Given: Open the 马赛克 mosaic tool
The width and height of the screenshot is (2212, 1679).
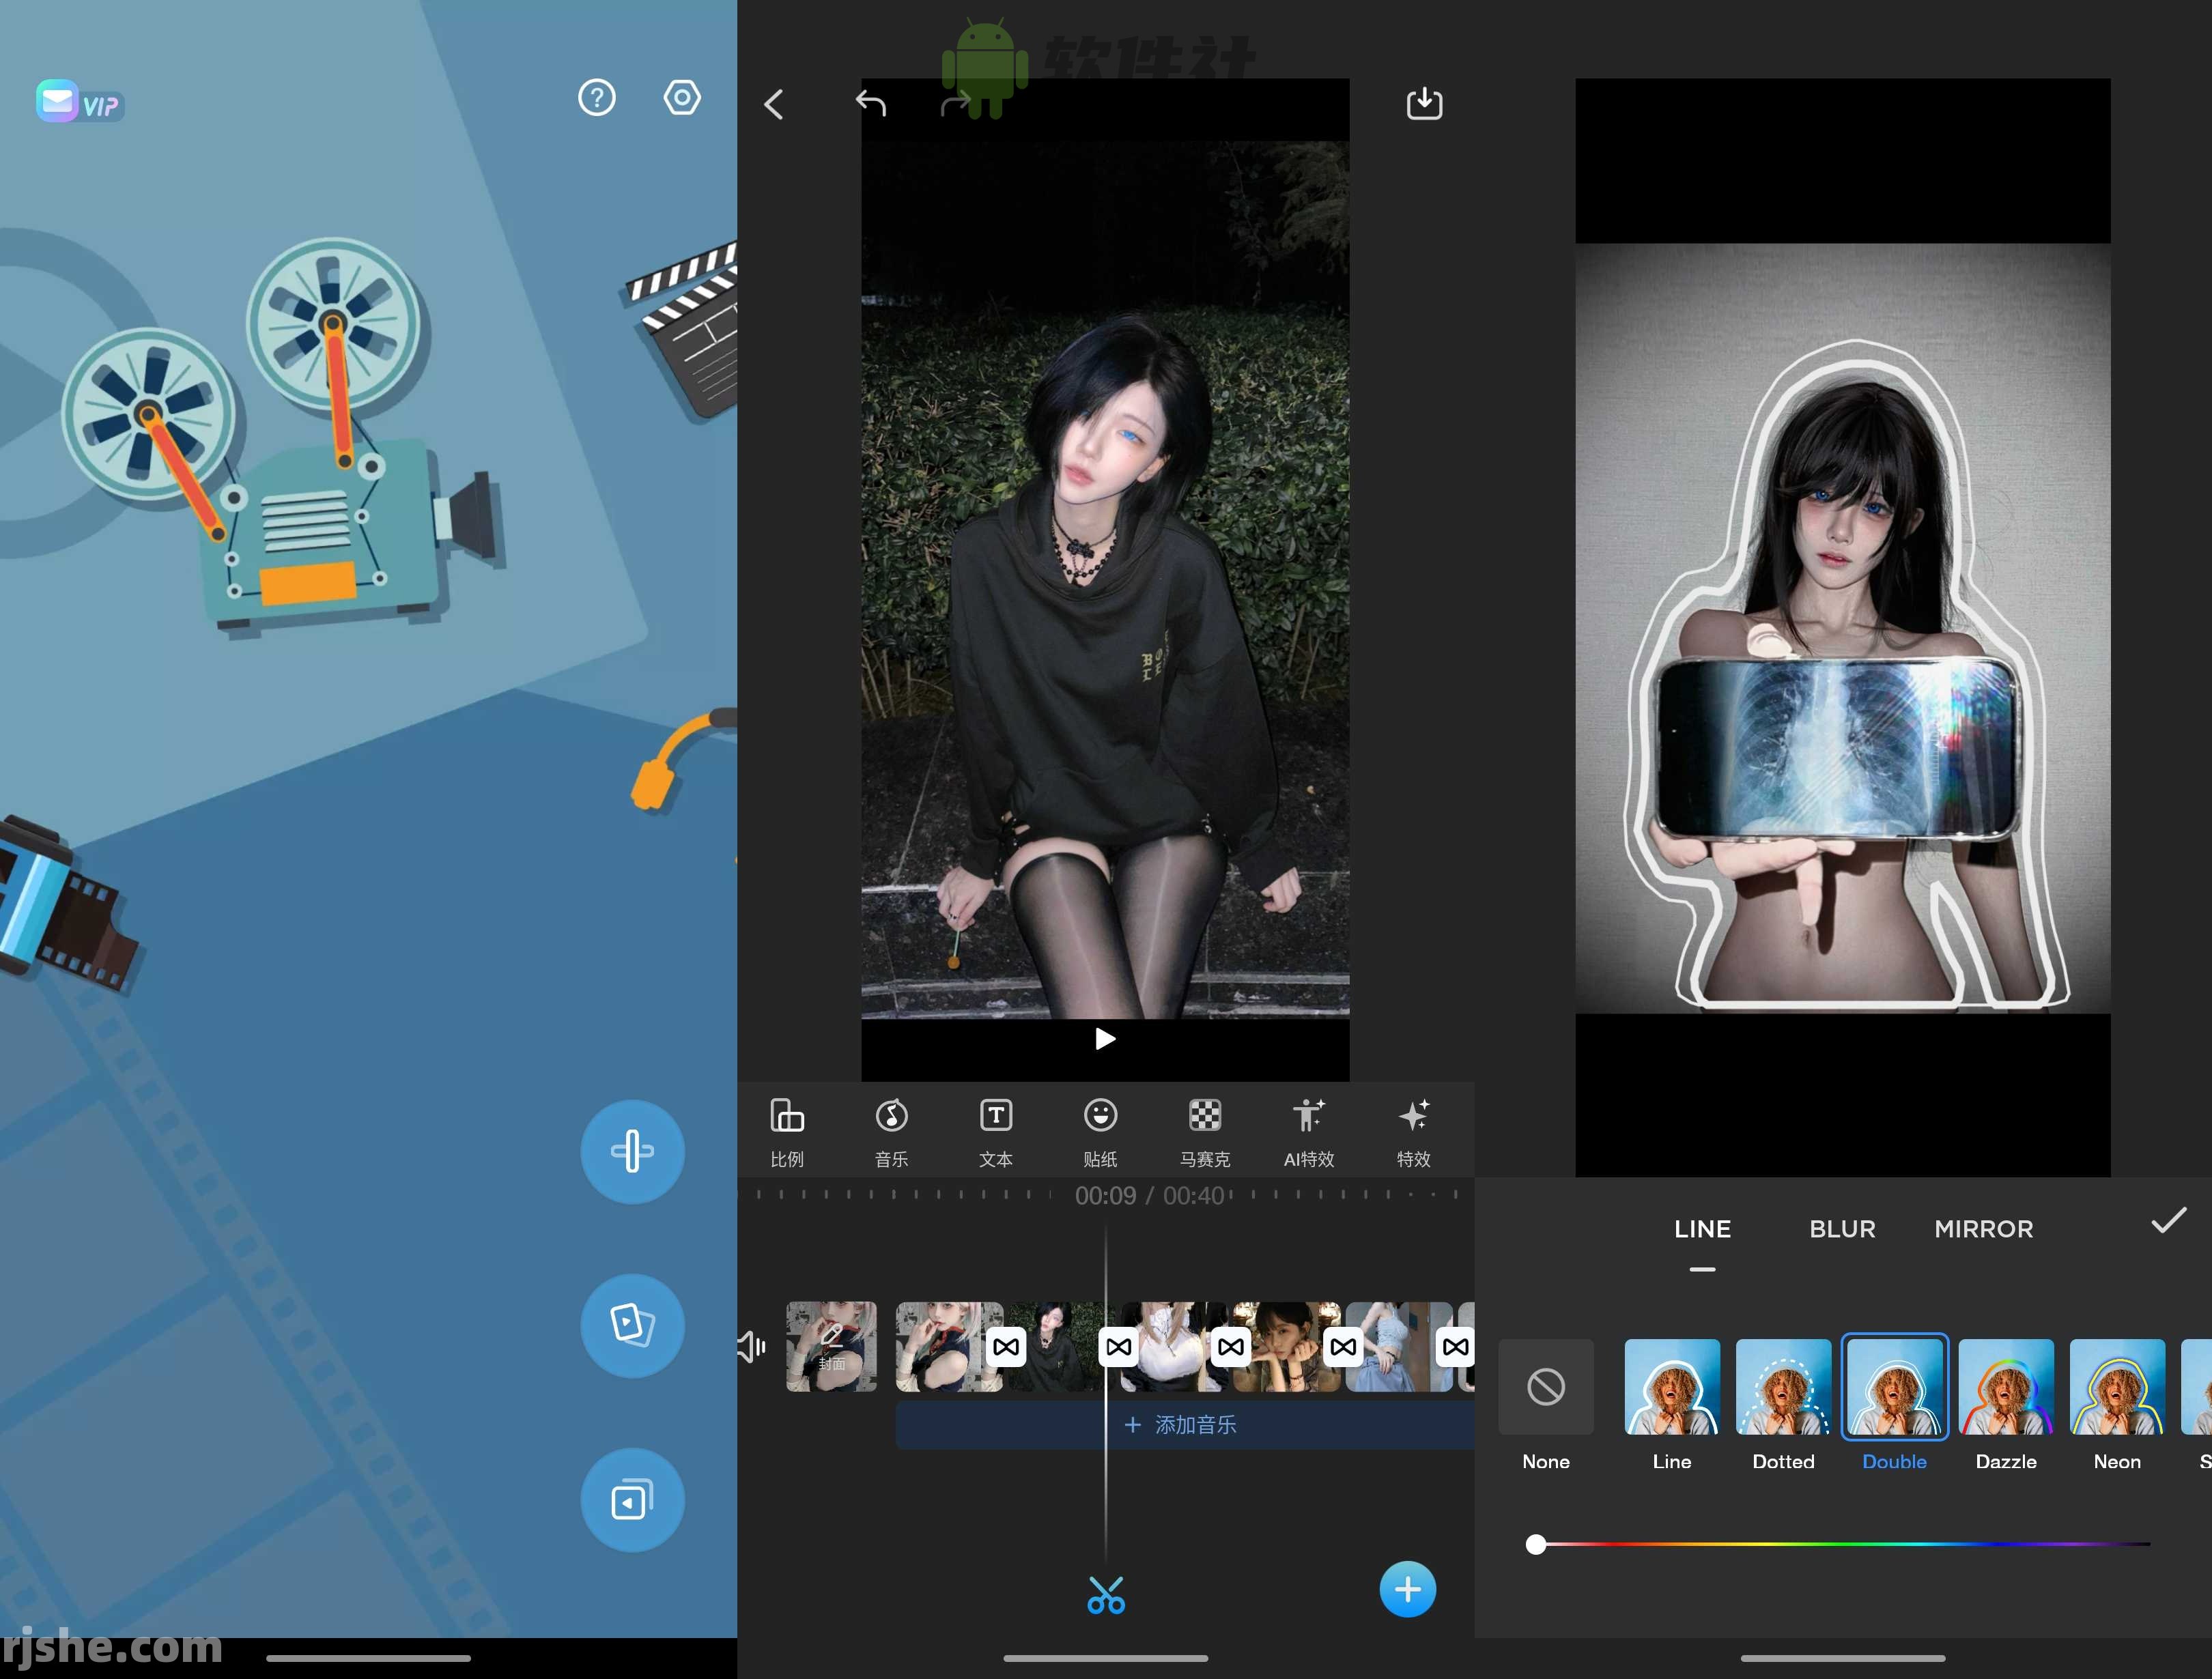Looking at the screenshot, I should 1205,1131.
